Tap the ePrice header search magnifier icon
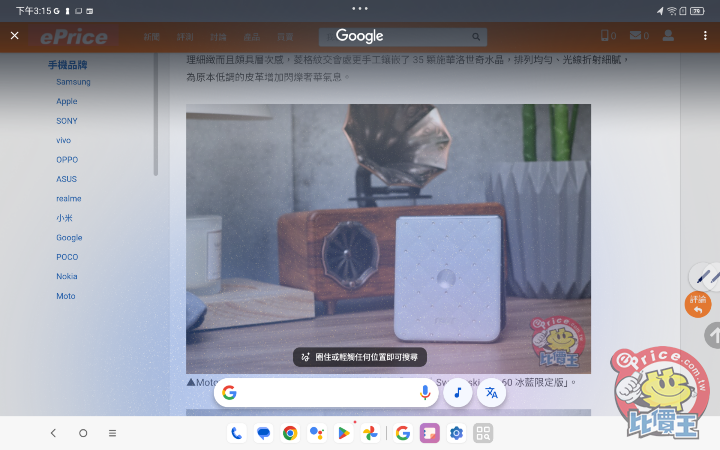The width and height of the screenshot is (720, 450). (x=476, y=37)
